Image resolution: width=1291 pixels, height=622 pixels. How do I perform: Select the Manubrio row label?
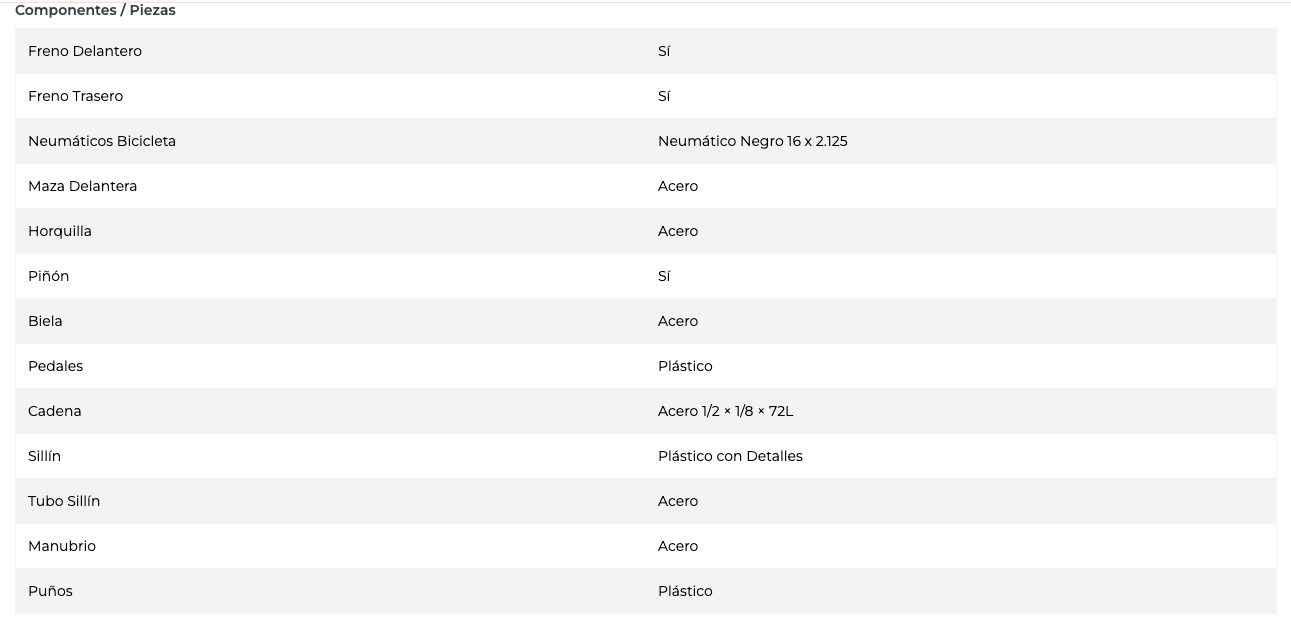click(62, 546)
